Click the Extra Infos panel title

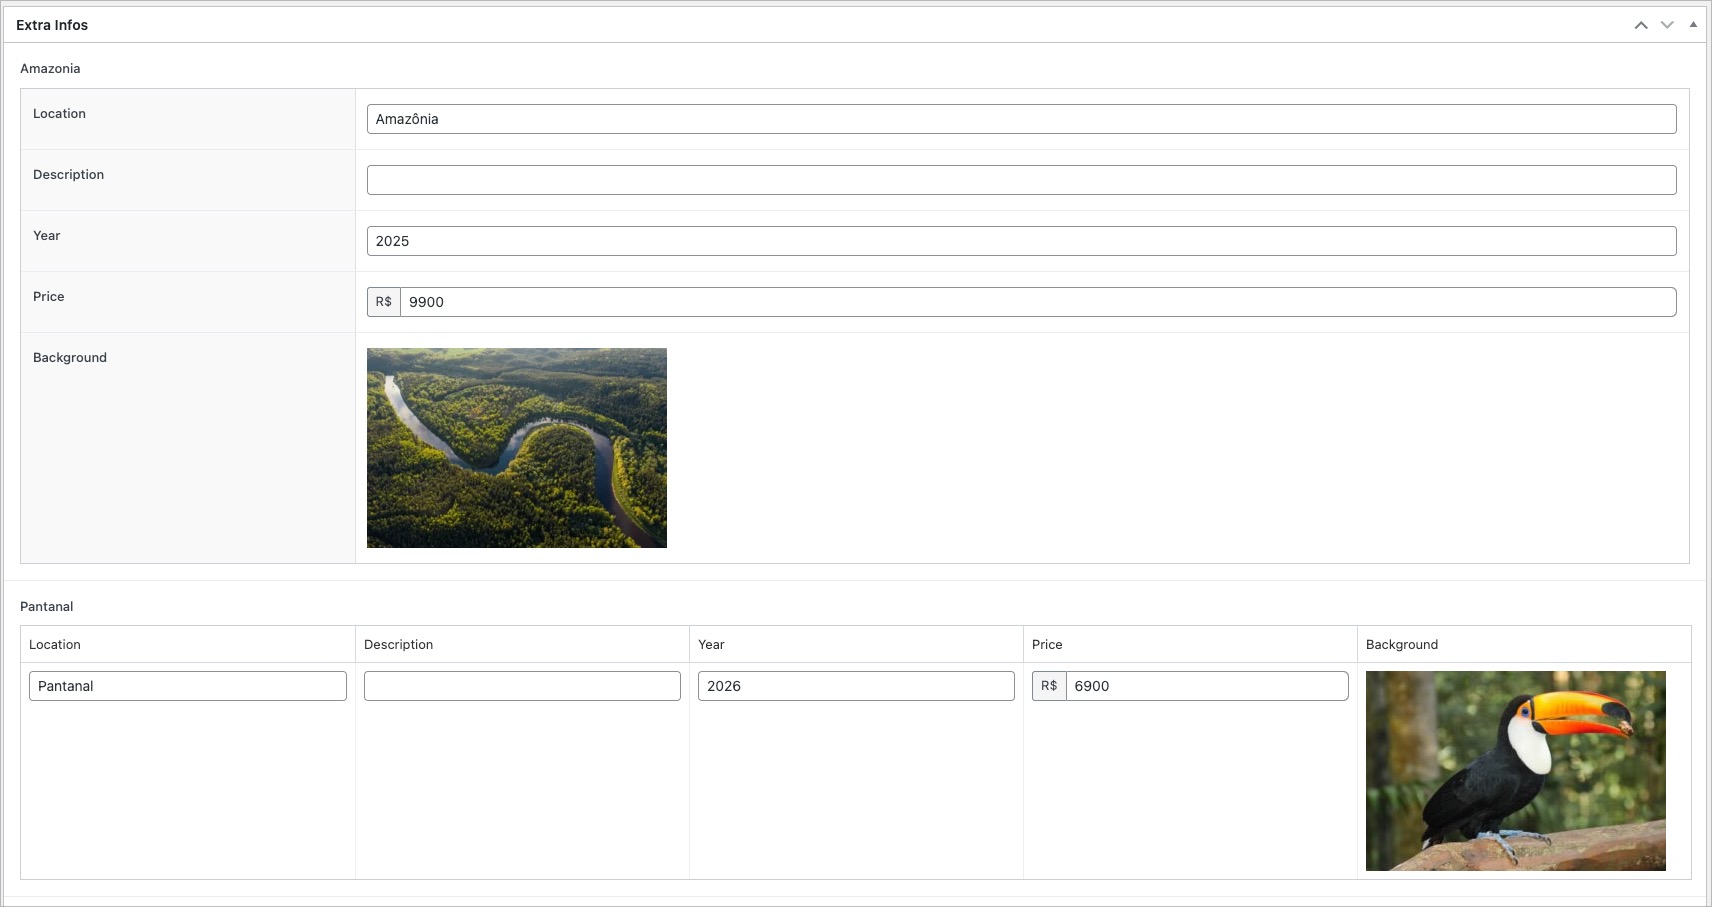(x=52, y=25)
